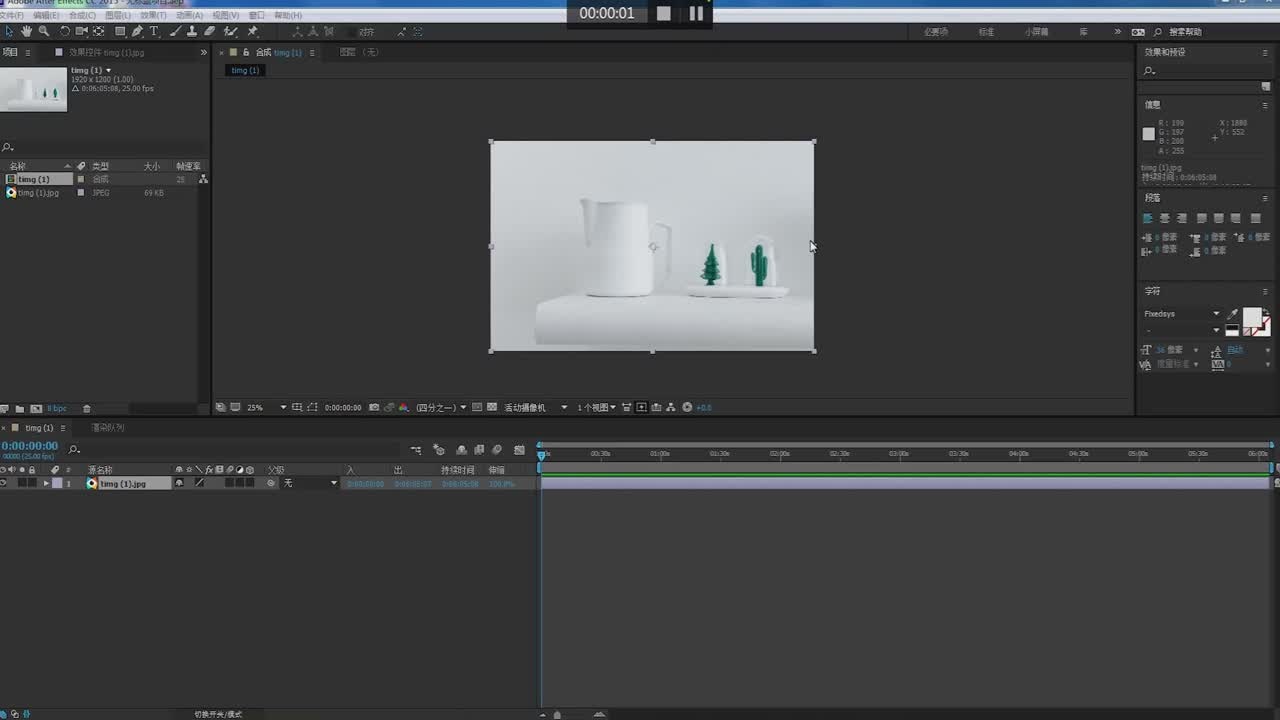This screenshot has height=720, width=1280.
Task: Click the center-align icon in Paragraph panel
Action: click(1165, 218)
